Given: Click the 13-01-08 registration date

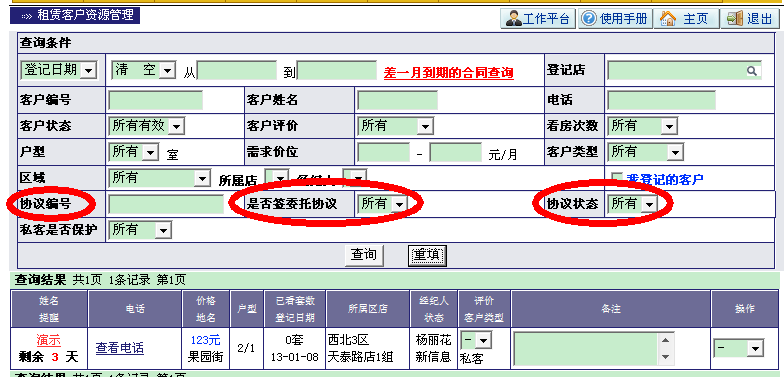Looking at the screenshot, I should click(294, 358).
